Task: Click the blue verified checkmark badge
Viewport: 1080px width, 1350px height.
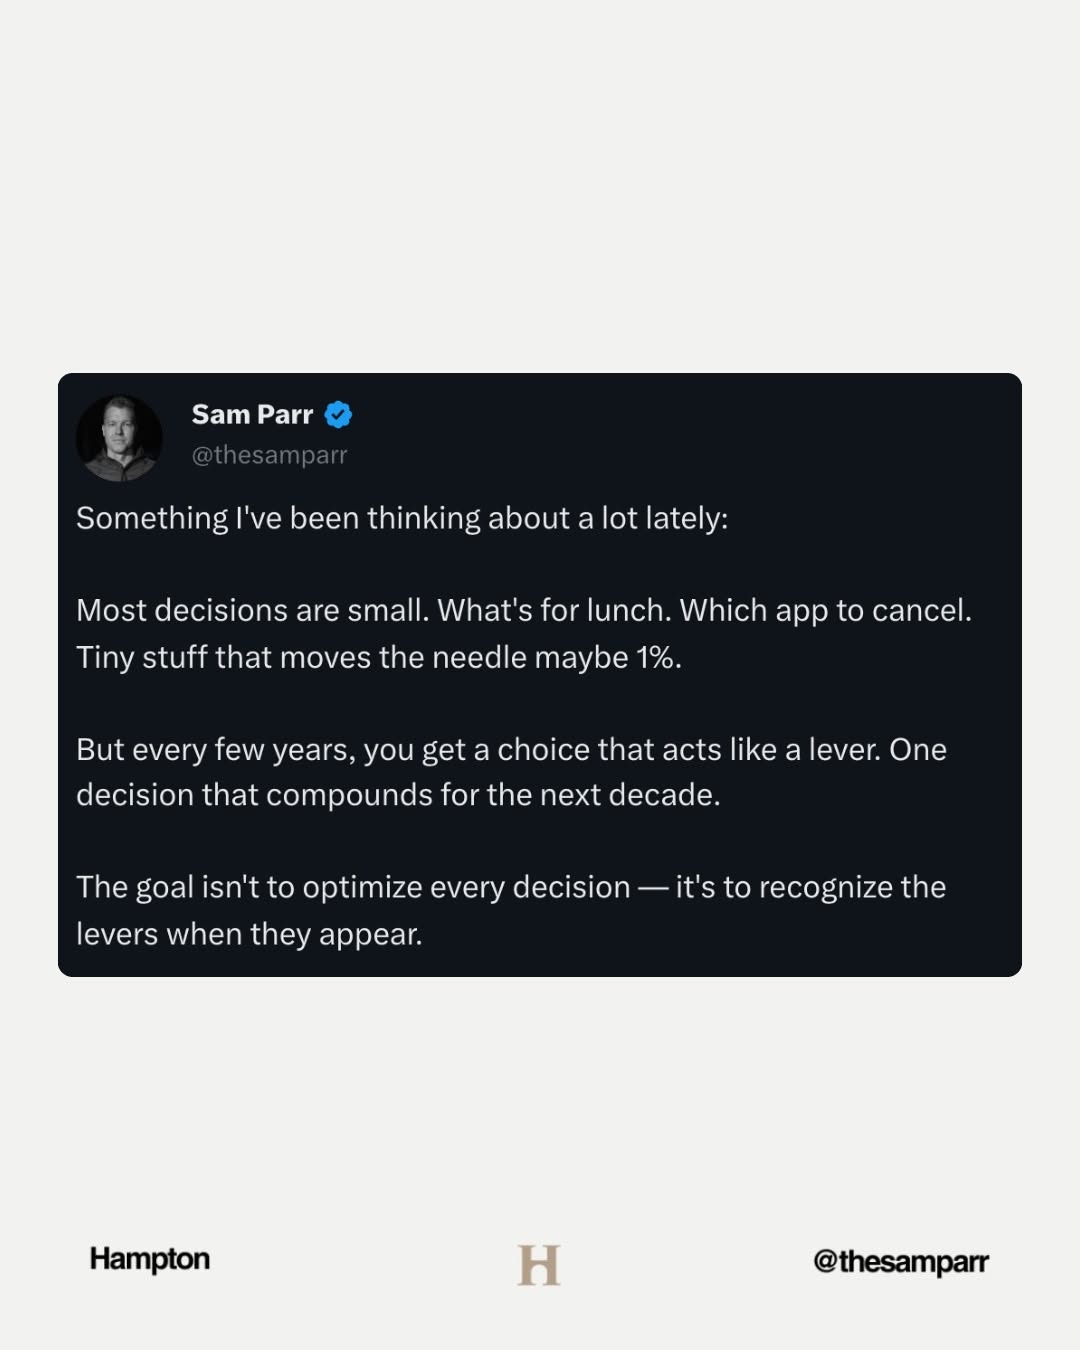Action: click(x=339, y=414)
